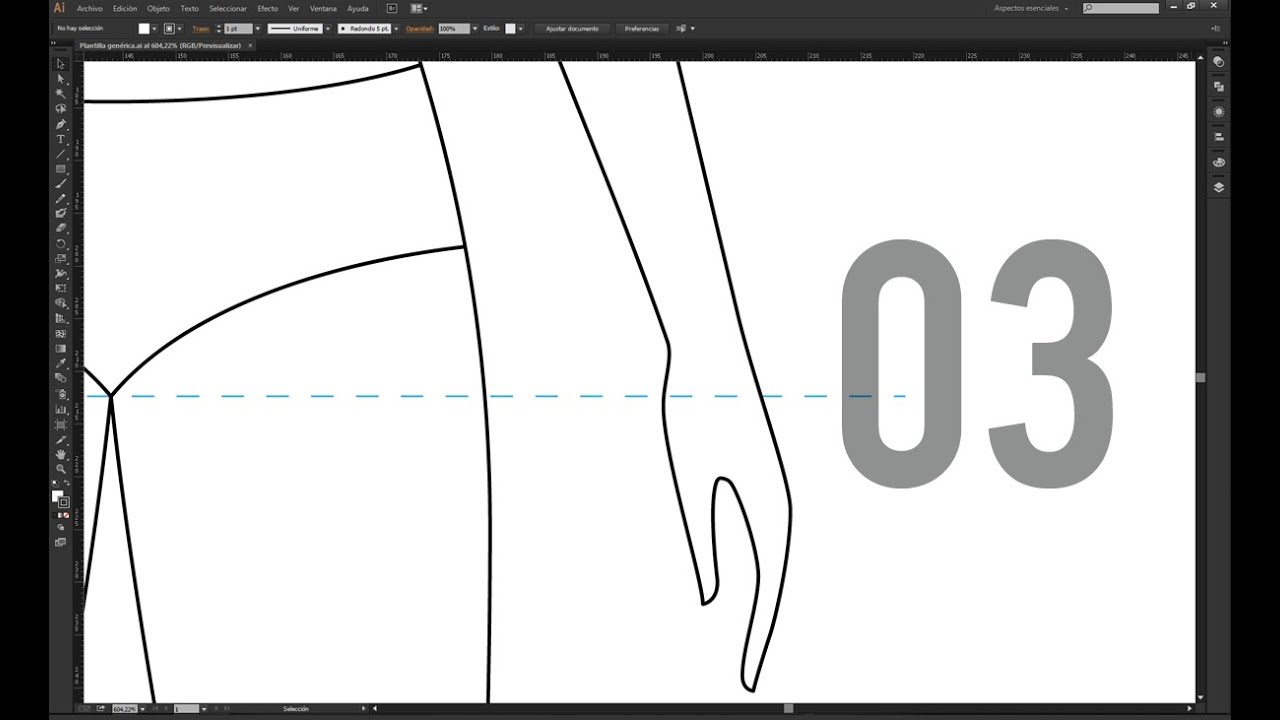Screen dimensions: 1280x720
Task: Open the arrange documents dropdown
Action: (419, 8)
